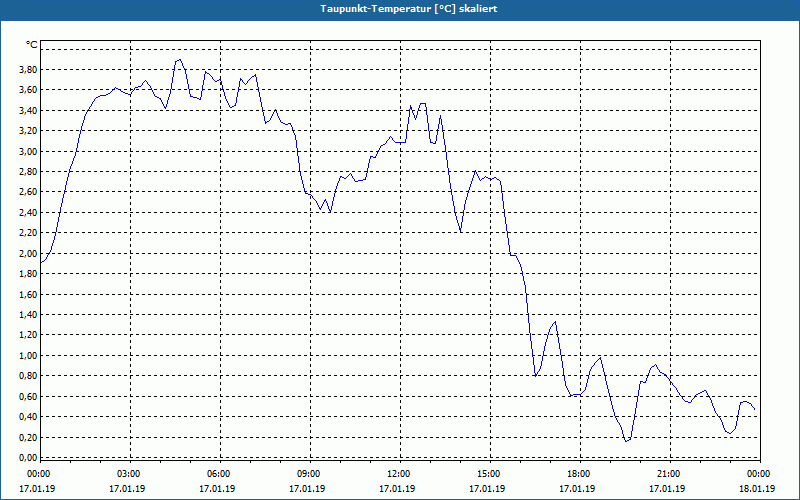Image resolution: width=800 pixels, height=500 pixels.
Task: Click the 2,20 y-axis value
Action: point(29,233)
